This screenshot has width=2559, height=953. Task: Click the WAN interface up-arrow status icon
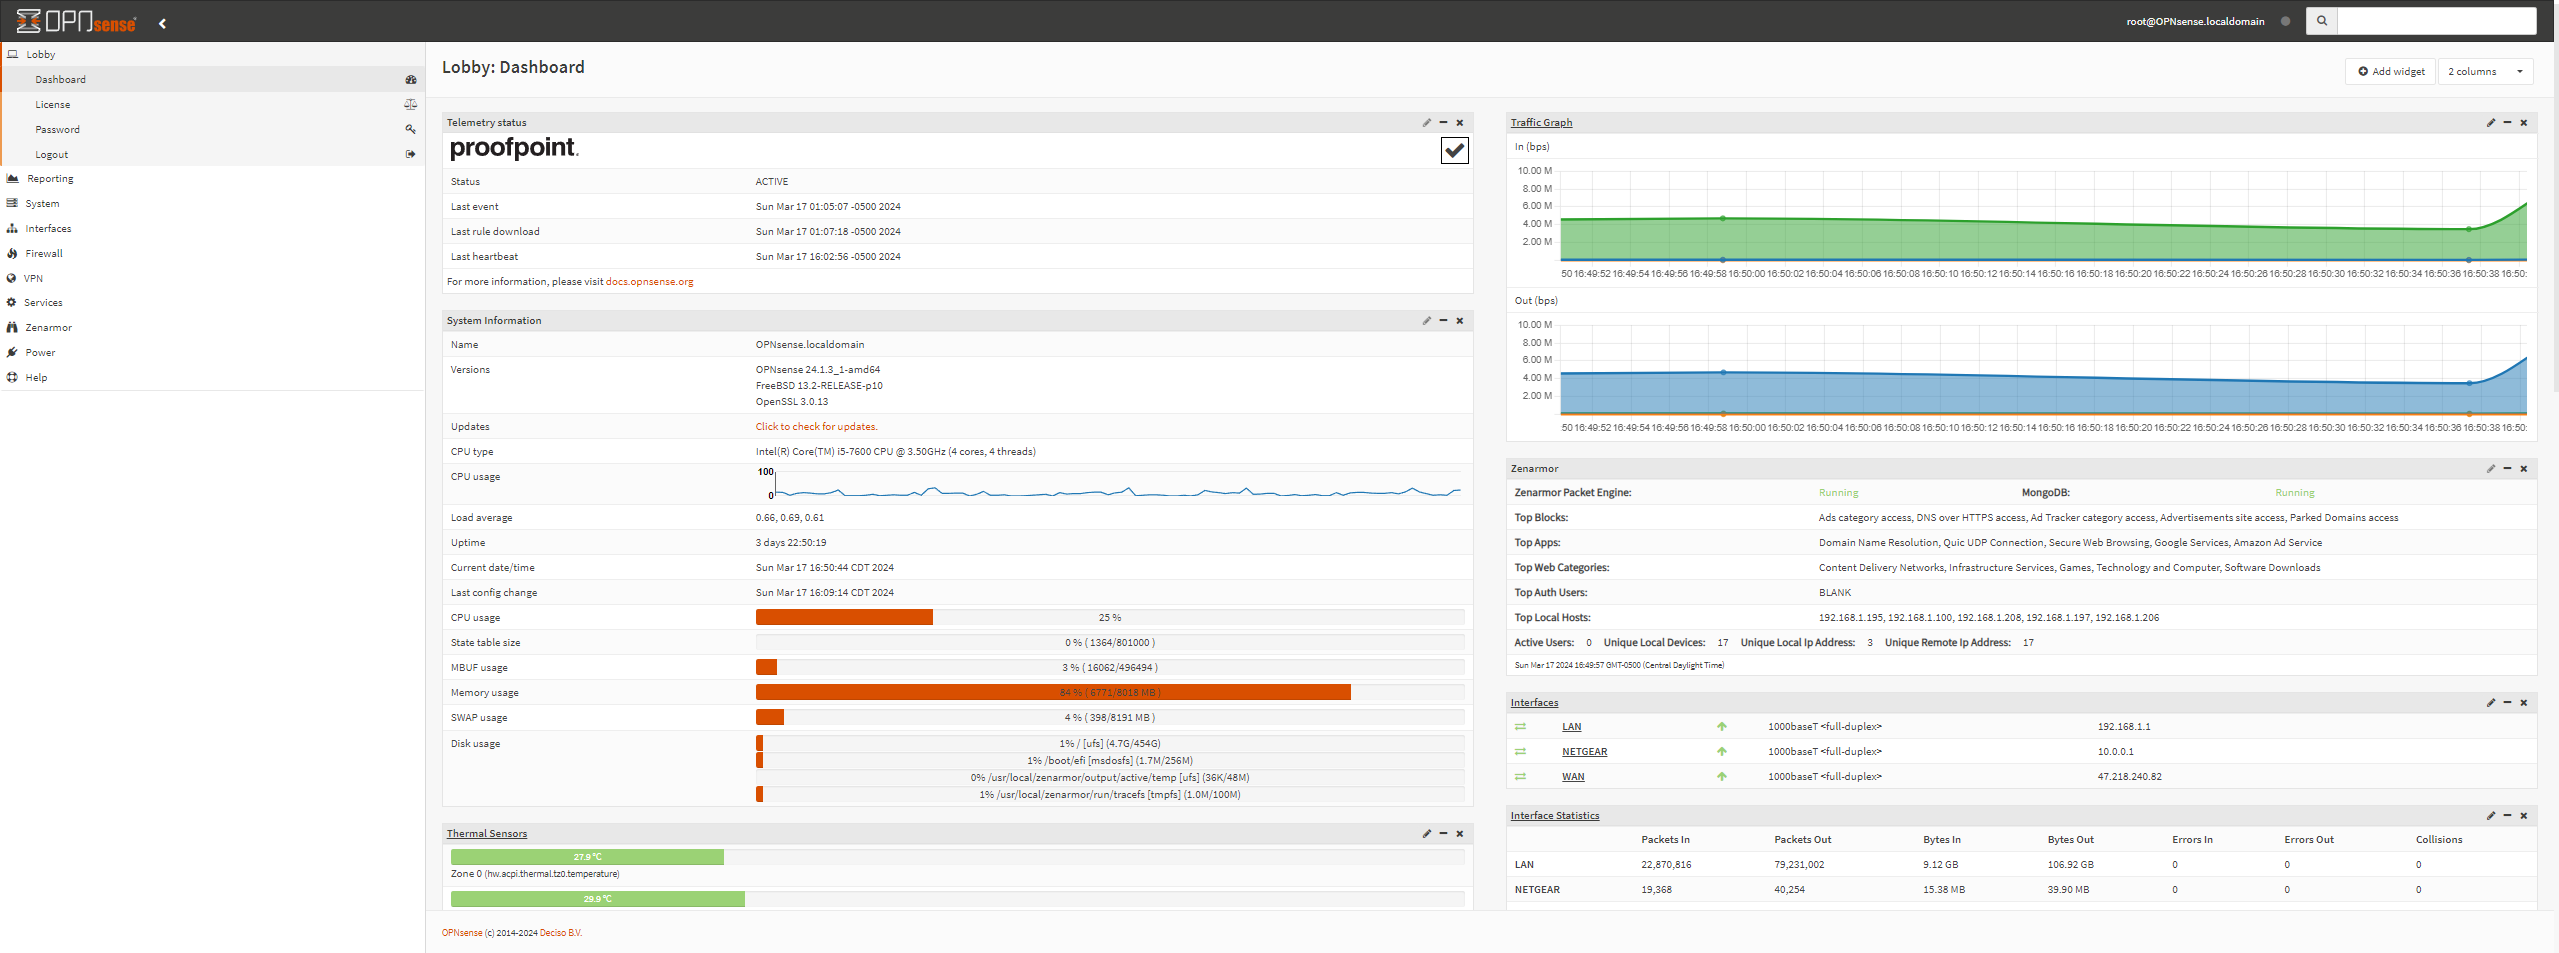(1722, 777)
